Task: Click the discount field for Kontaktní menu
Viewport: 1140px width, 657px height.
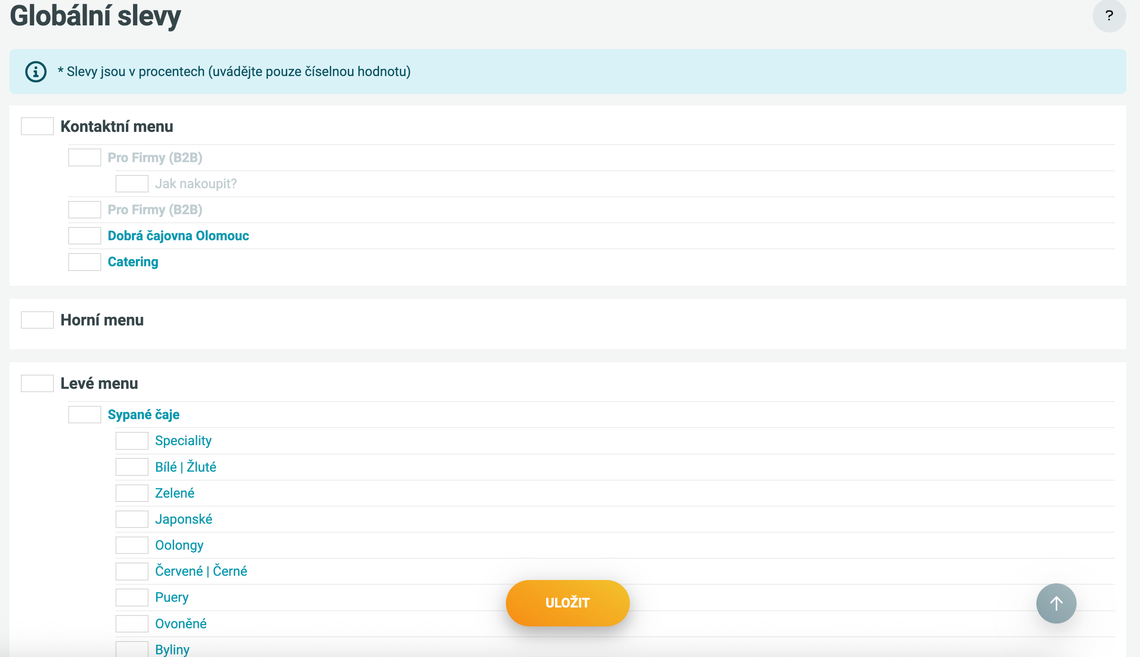Action: pos(38,127)
